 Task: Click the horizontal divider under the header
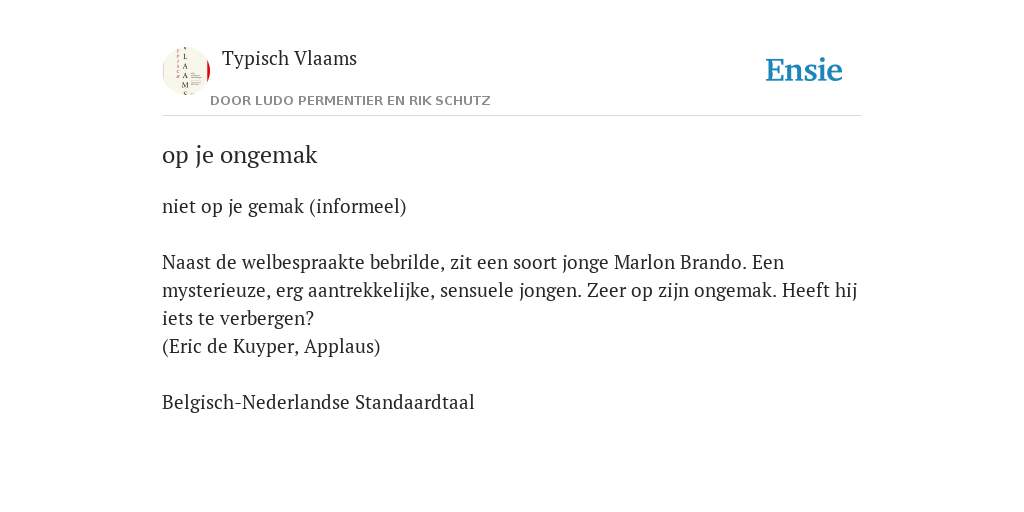pos(512,116)
